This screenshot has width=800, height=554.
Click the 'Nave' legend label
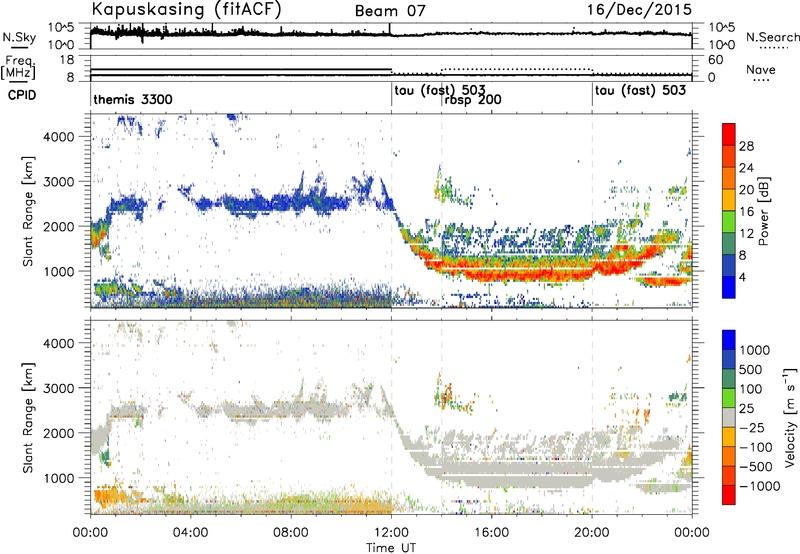[x=761, y=70]
